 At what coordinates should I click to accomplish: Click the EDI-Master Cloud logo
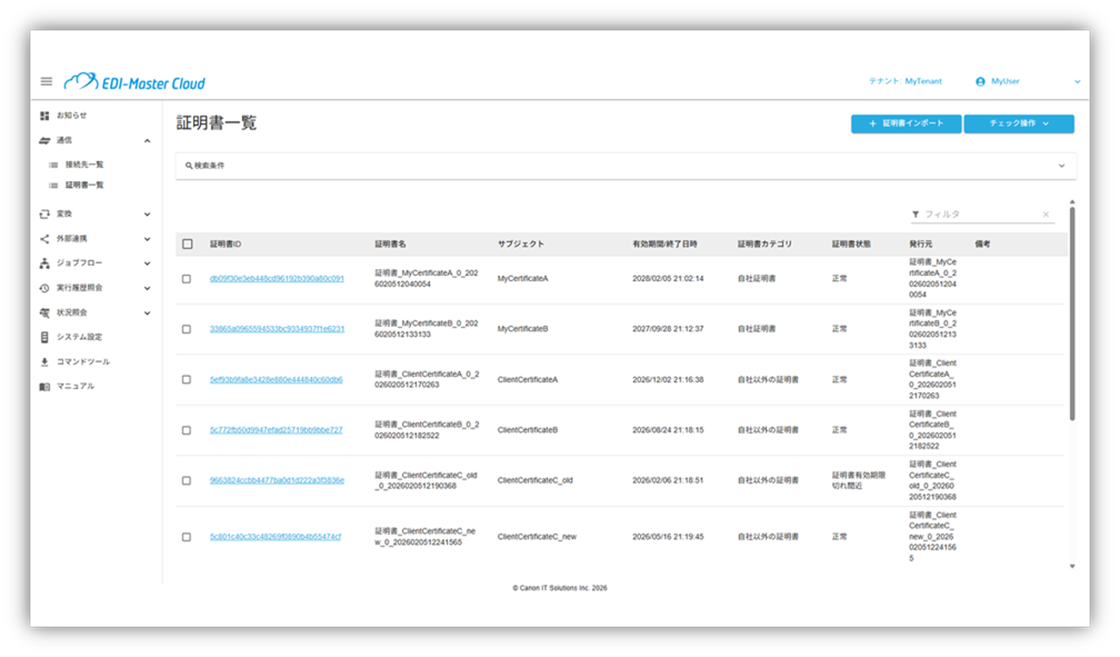(x=134, y=83)
